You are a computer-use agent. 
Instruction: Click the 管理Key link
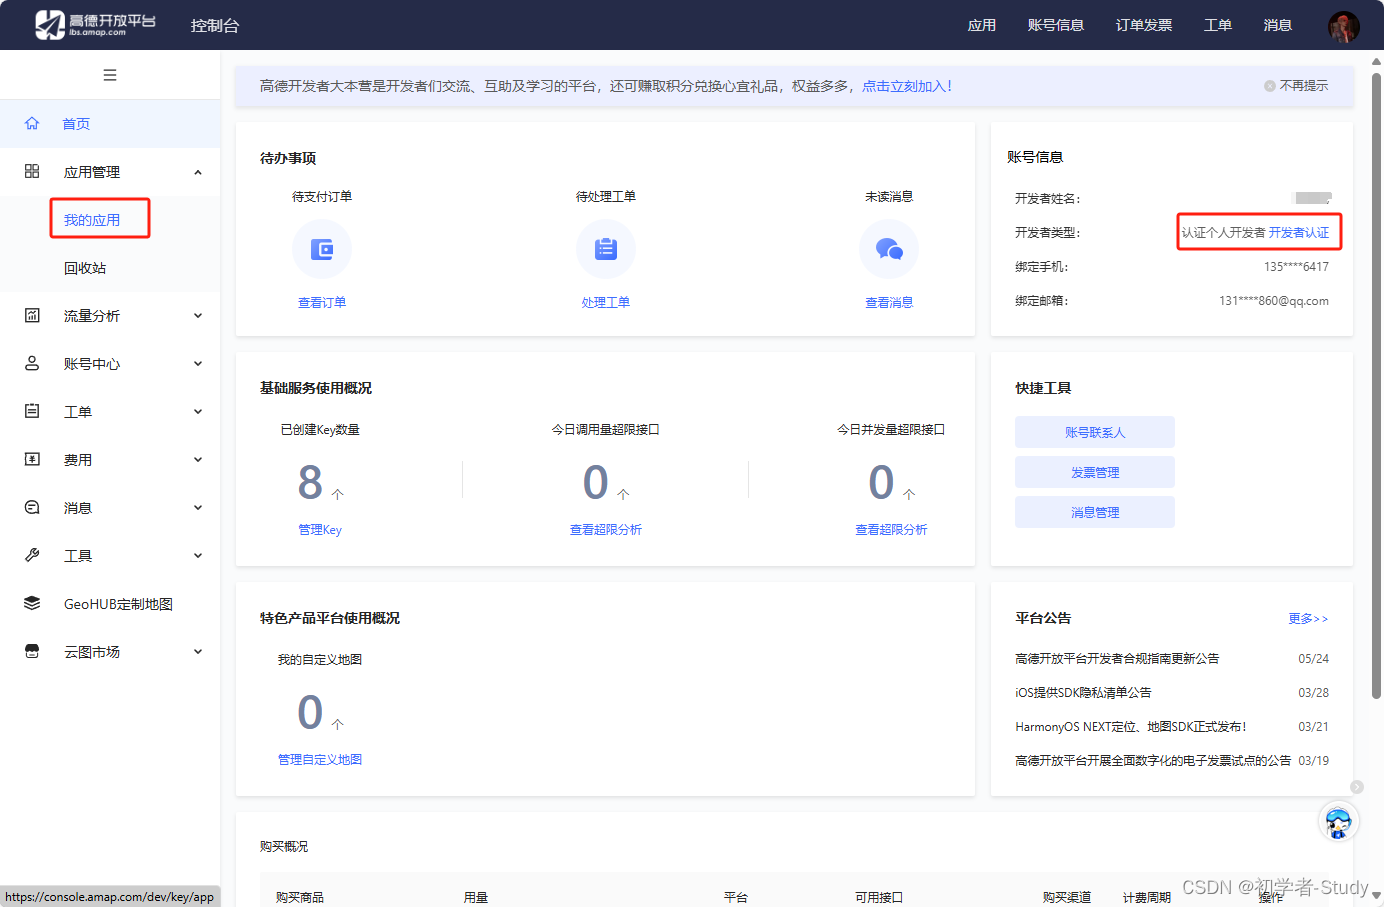[x=320, y=530]
